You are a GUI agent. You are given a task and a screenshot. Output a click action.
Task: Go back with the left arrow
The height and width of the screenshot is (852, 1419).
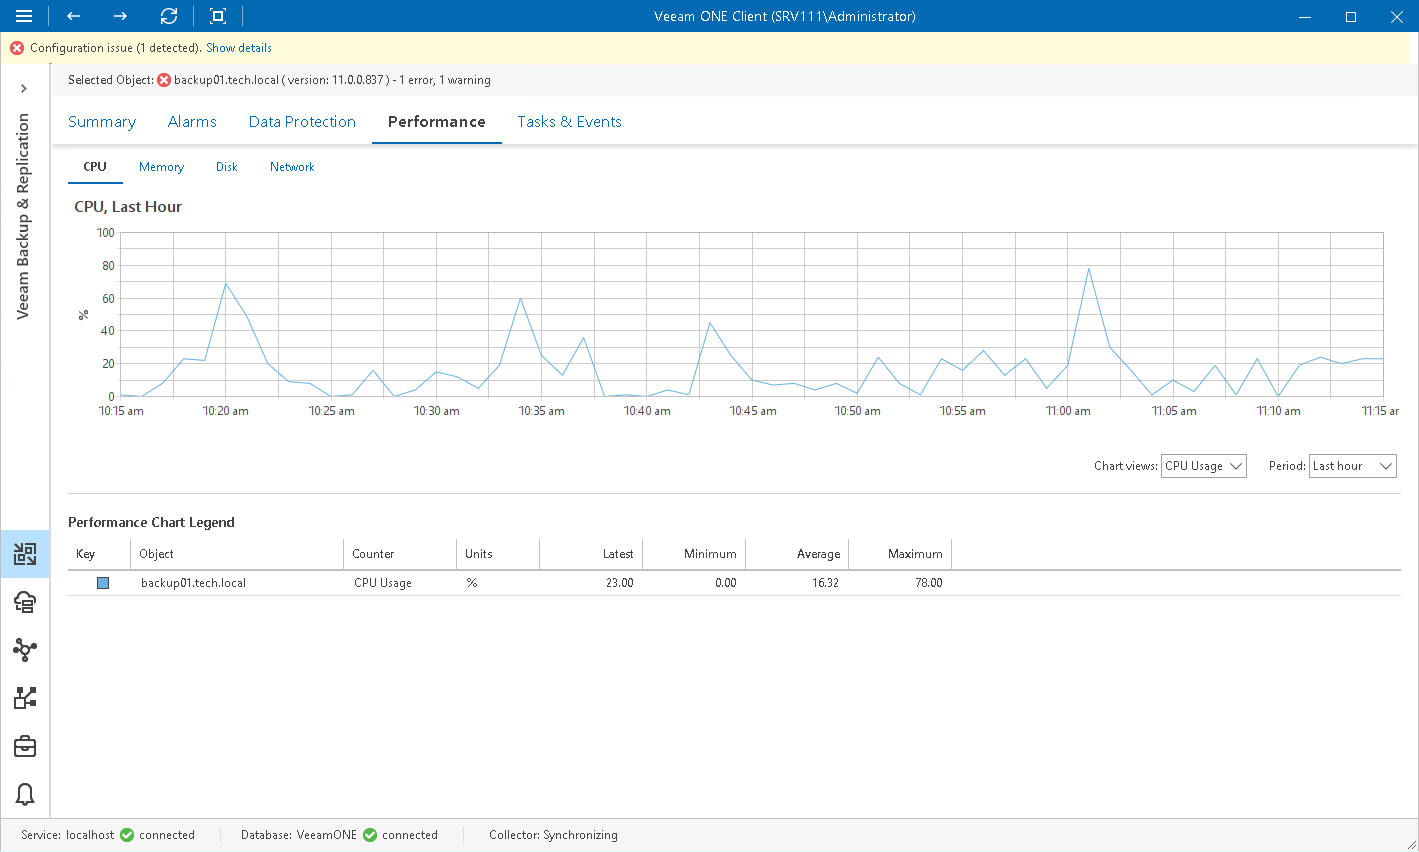point(73,16)
